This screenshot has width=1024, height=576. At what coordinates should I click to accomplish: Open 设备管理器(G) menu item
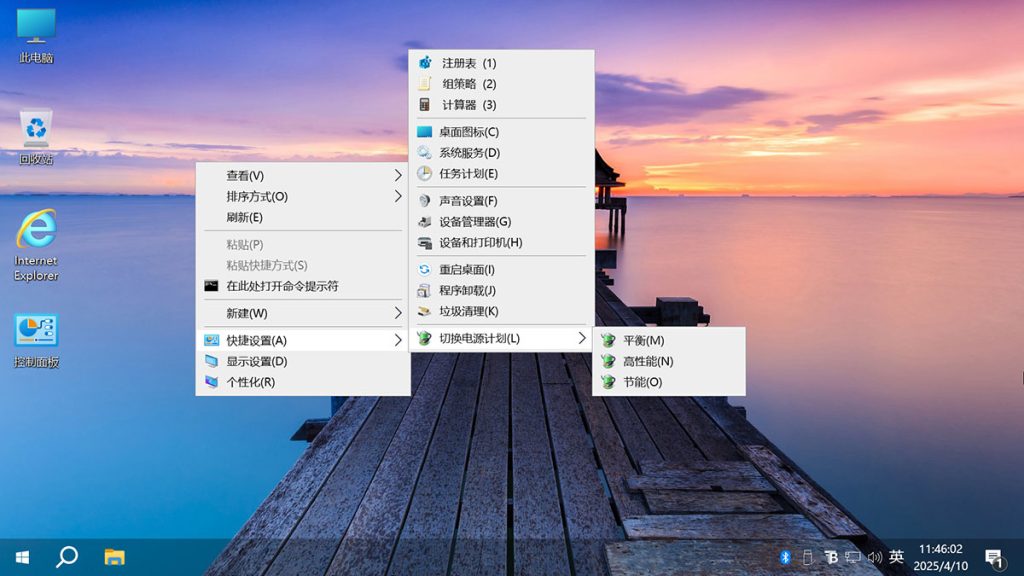click(x=502, y=221)
